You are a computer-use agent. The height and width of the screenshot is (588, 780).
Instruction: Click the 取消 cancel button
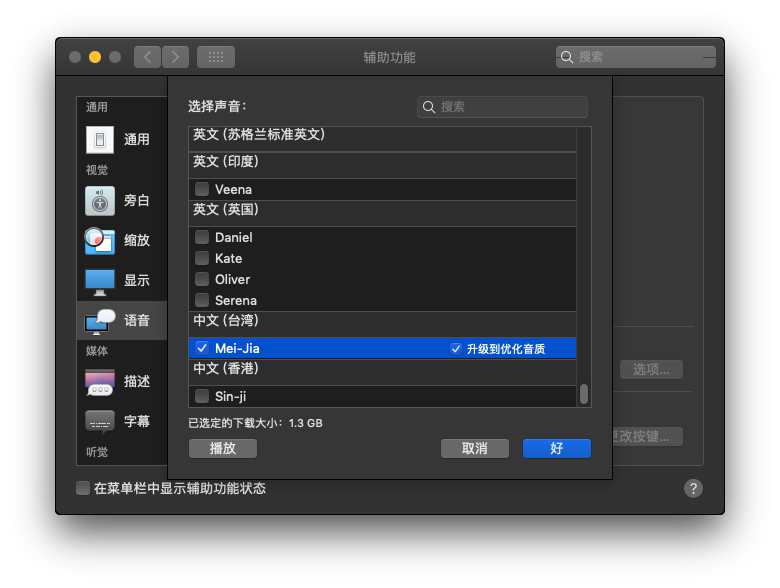click(475, 448)
